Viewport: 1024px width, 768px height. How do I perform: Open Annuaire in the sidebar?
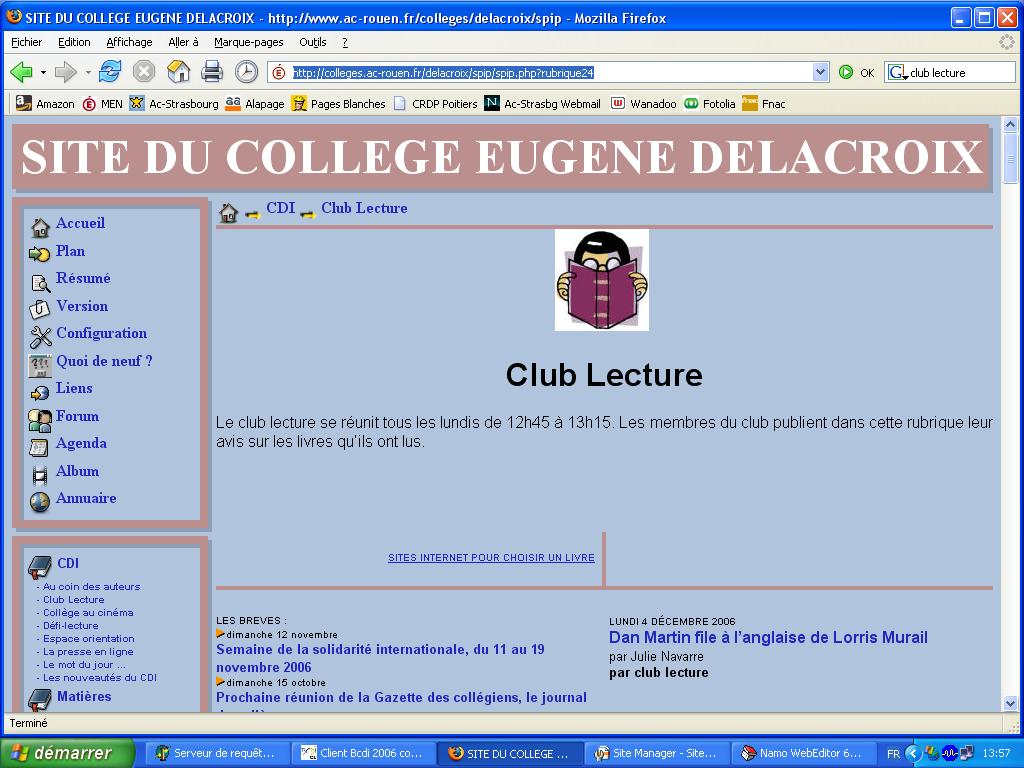(x=86, y=498)
